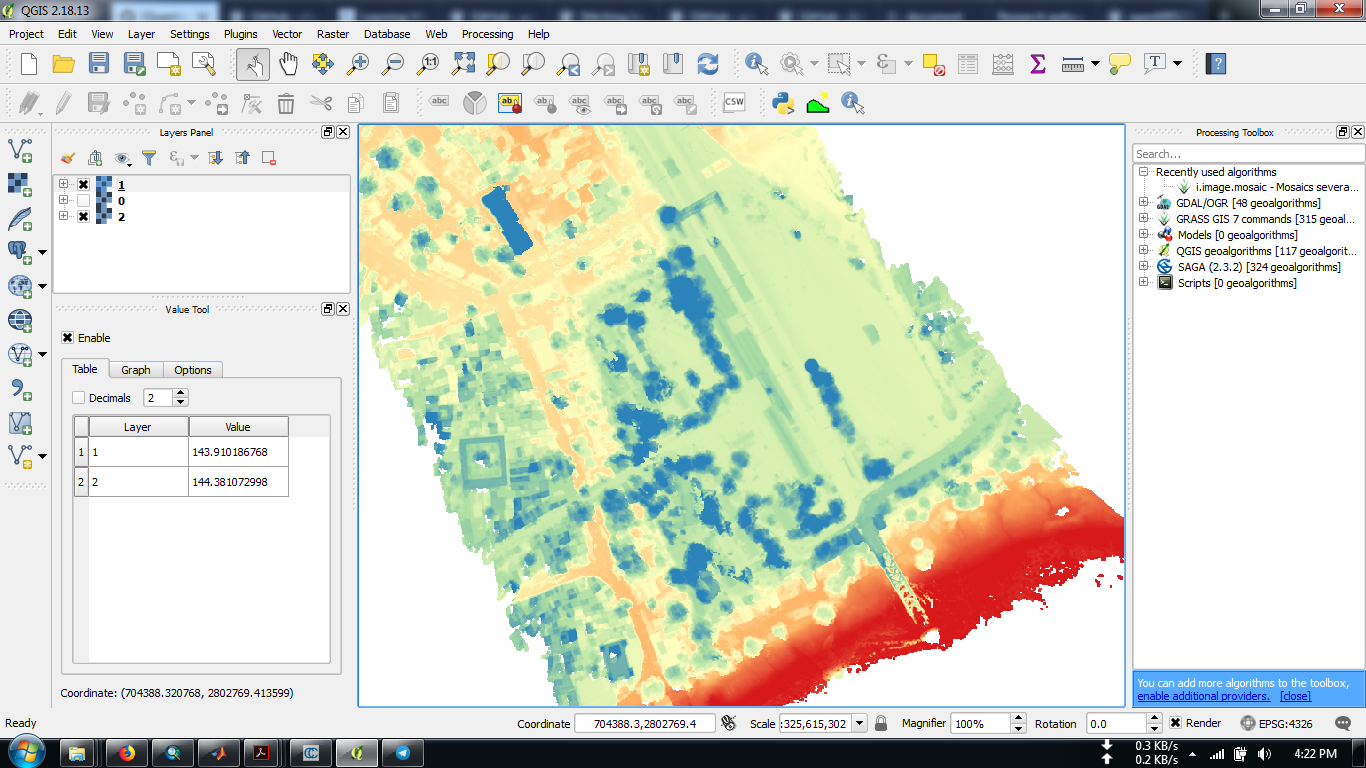Switch to the Graph tab

tap(136, 370)
